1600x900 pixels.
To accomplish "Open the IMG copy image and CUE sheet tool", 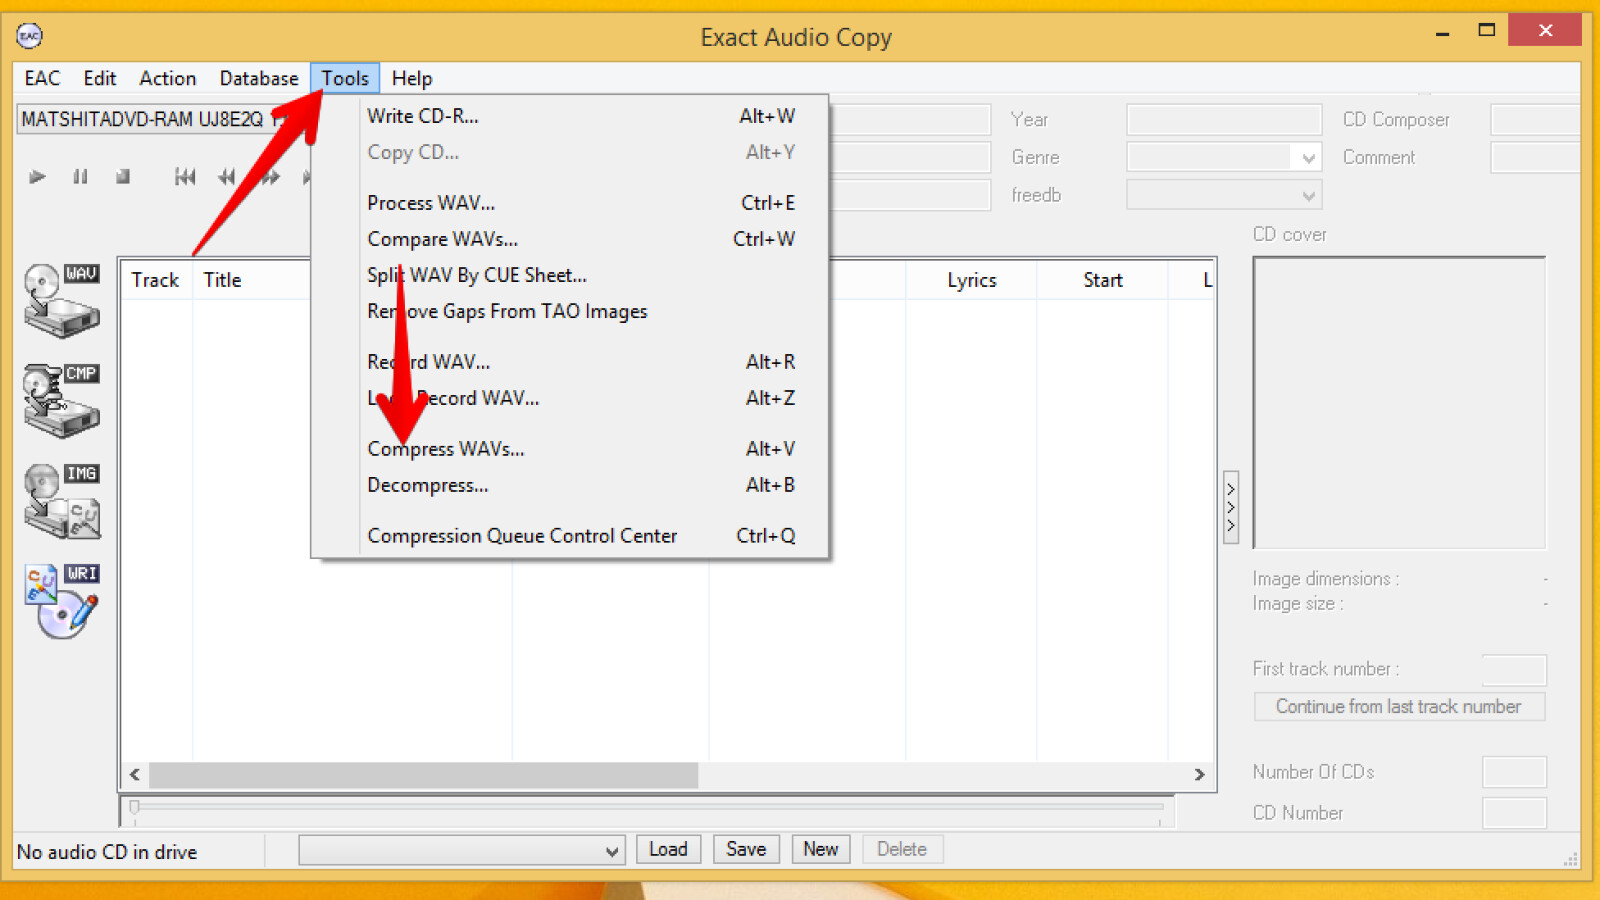I will tap(62, 500).
